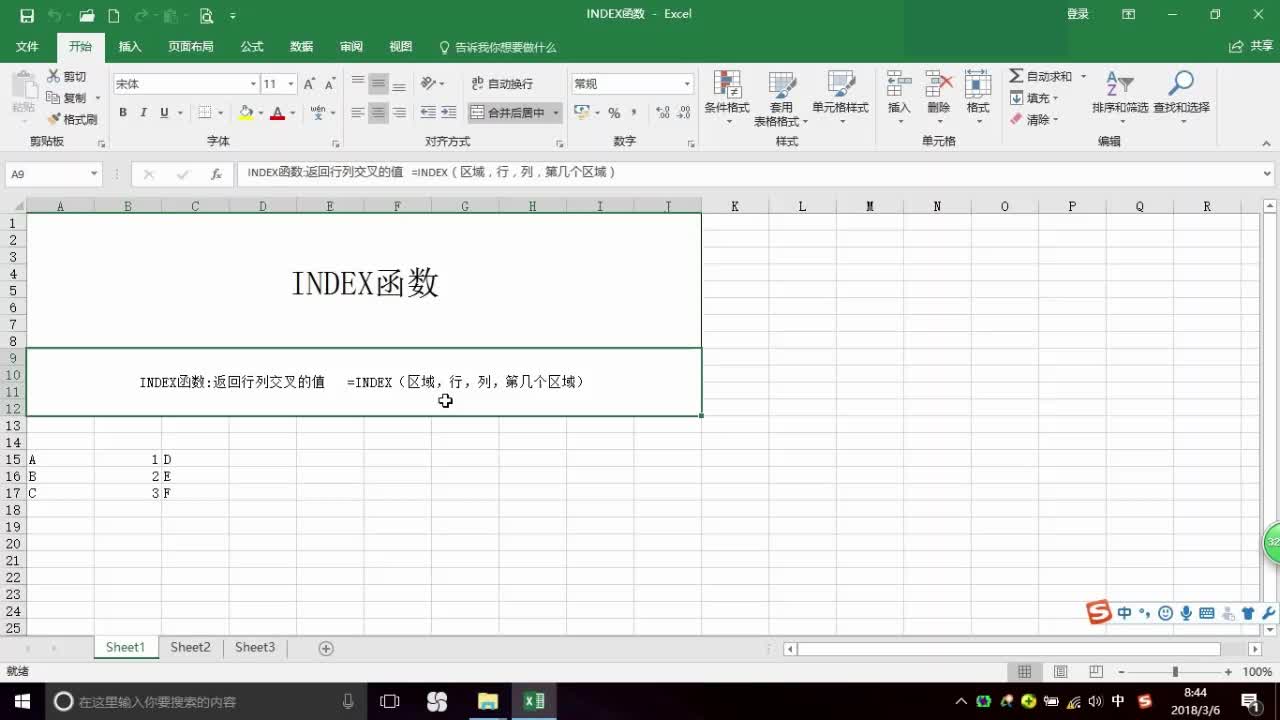Add a new worksheet with the plus button
1280x720 pixels.
click(x=325, y=648)
